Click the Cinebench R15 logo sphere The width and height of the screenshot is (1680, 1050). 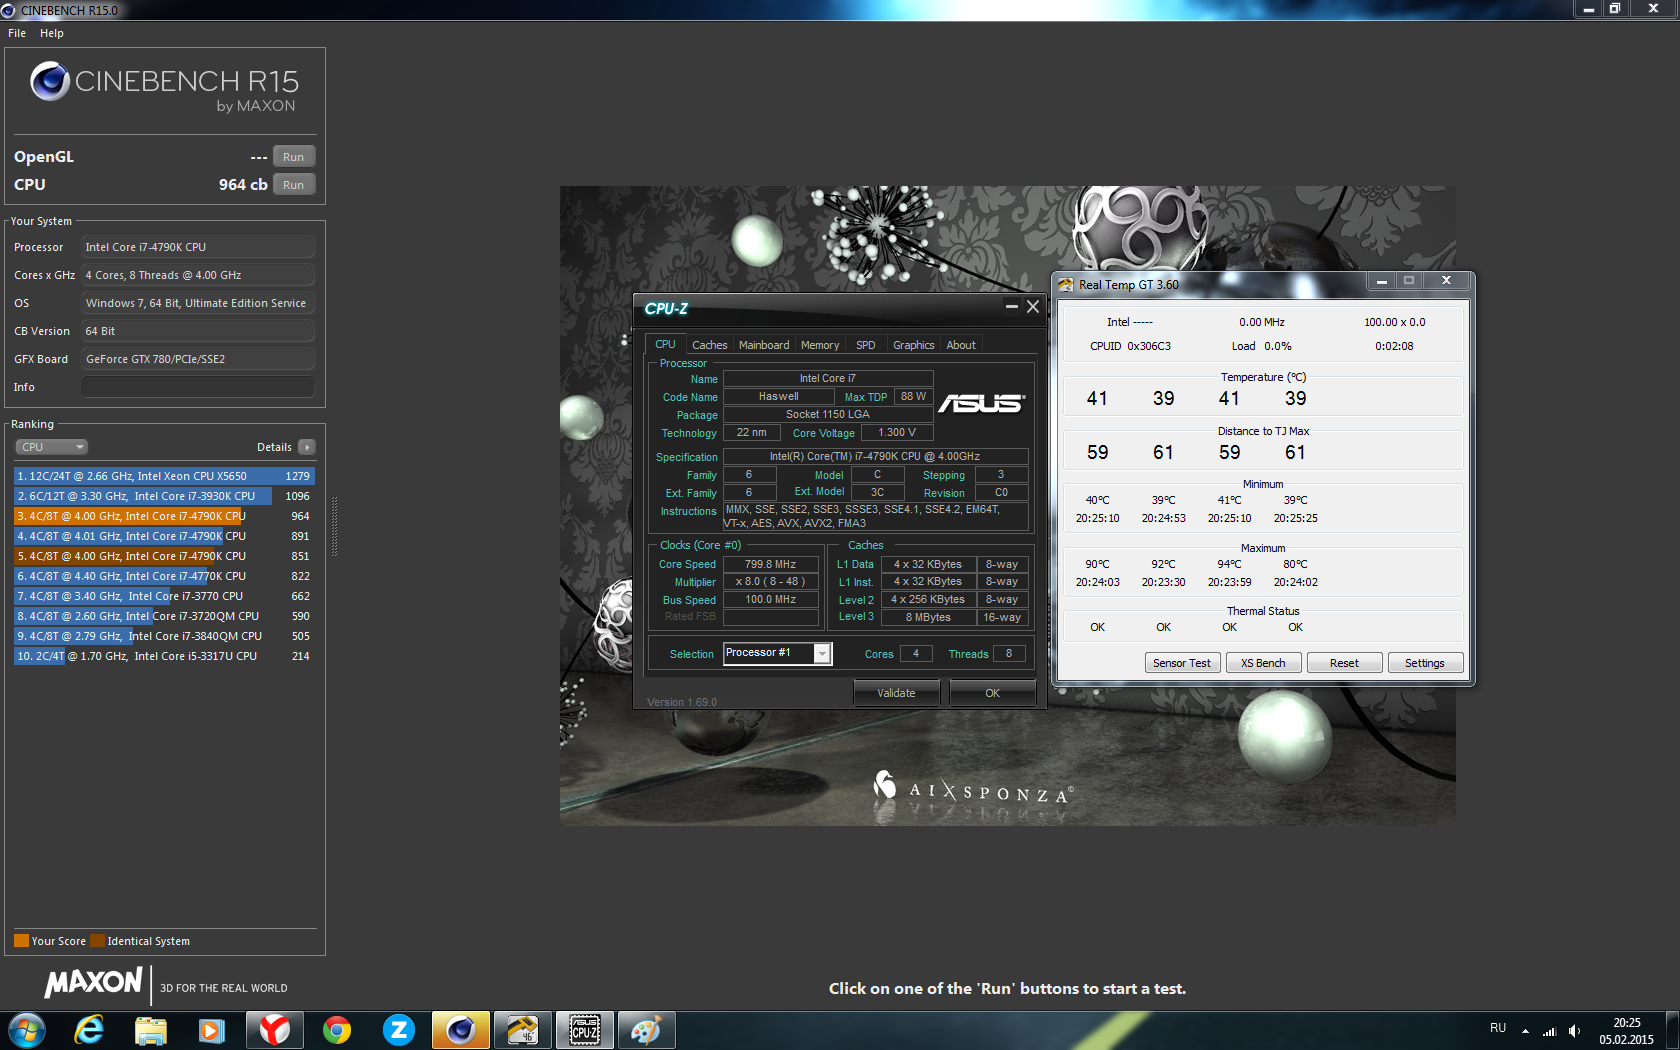[50, 81]
